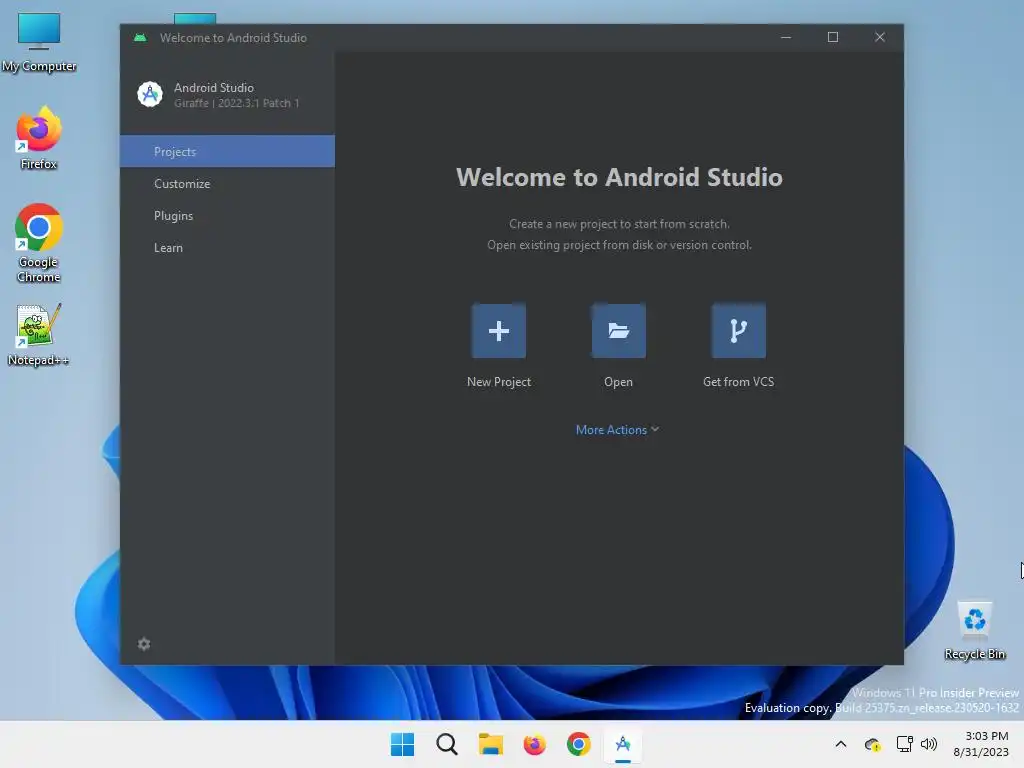Screen dimensions: 1024x768
Task: Click the Android Studio logo in the sidebar header
Action: point(150,95)
